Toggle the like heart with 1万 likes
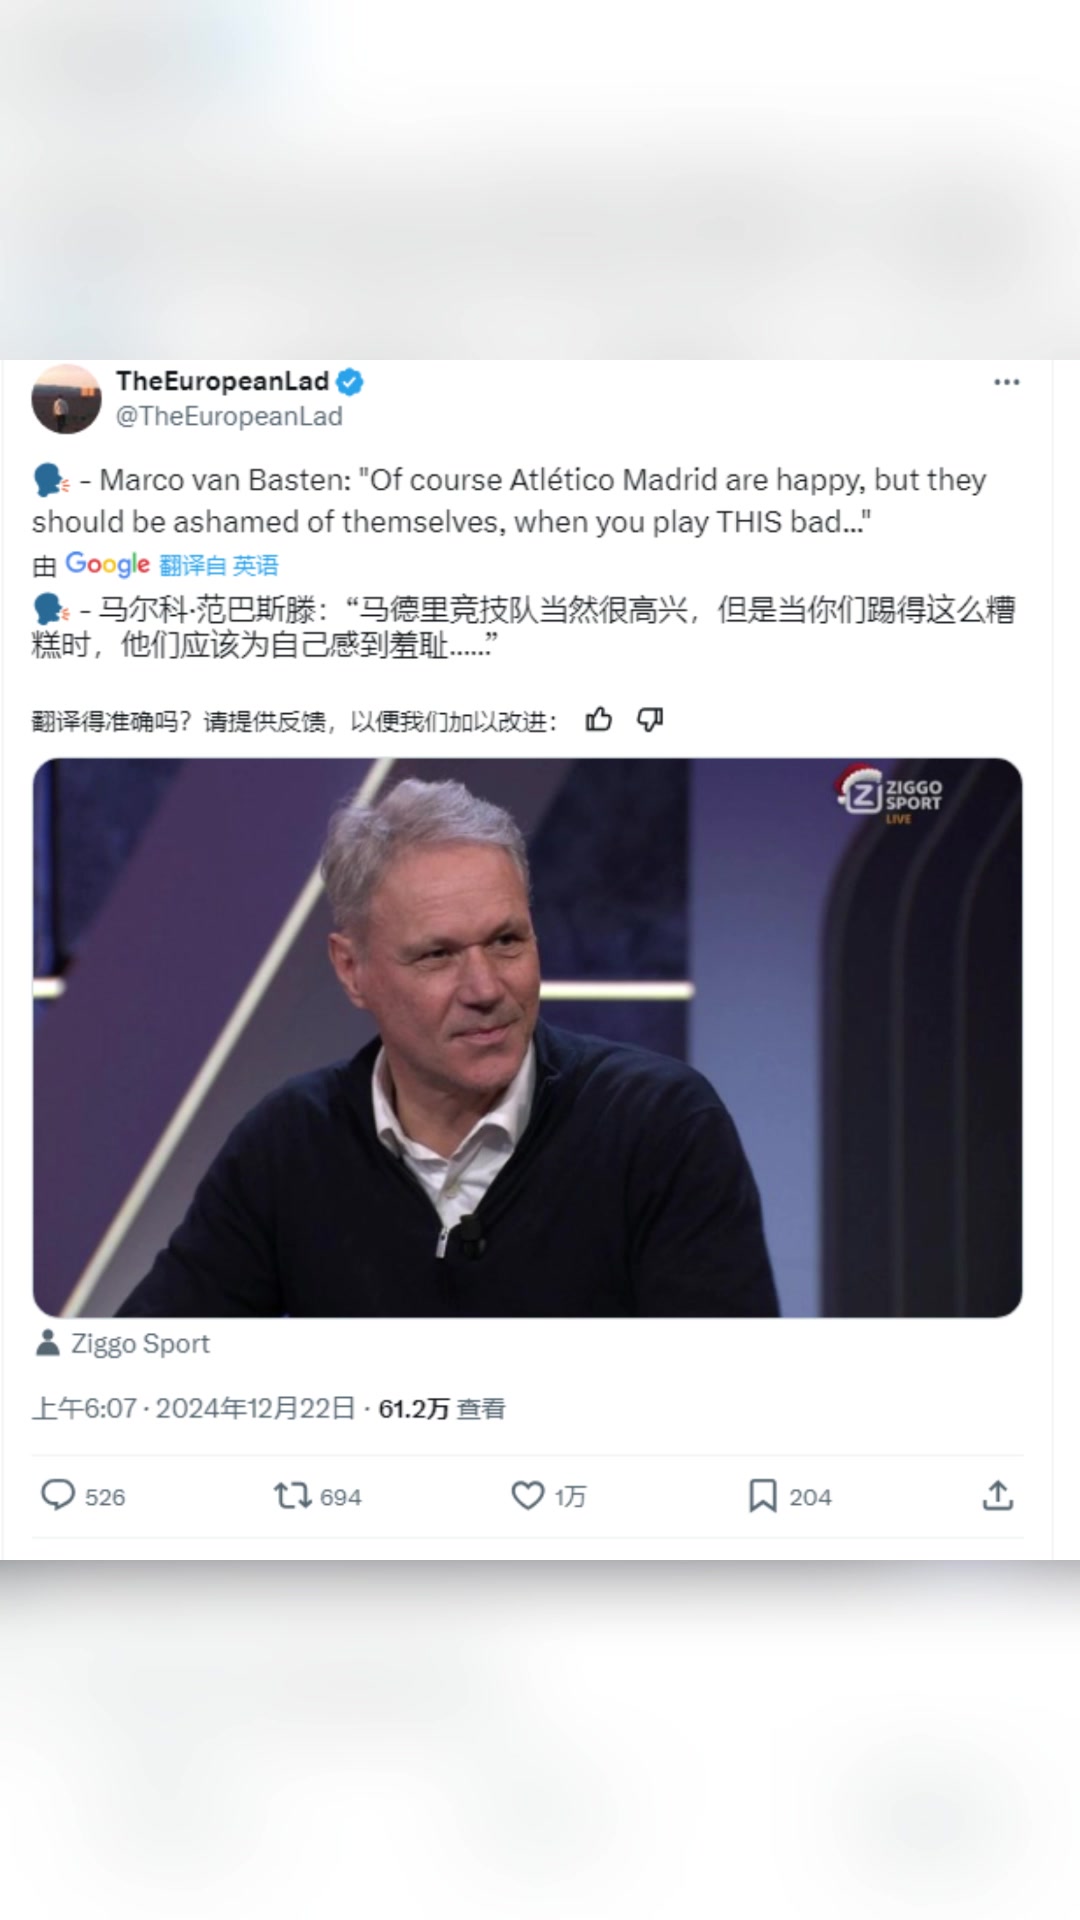The width and height of the screenshot is (1080, 1920). pyautogui.click(x=527, y=1495)
